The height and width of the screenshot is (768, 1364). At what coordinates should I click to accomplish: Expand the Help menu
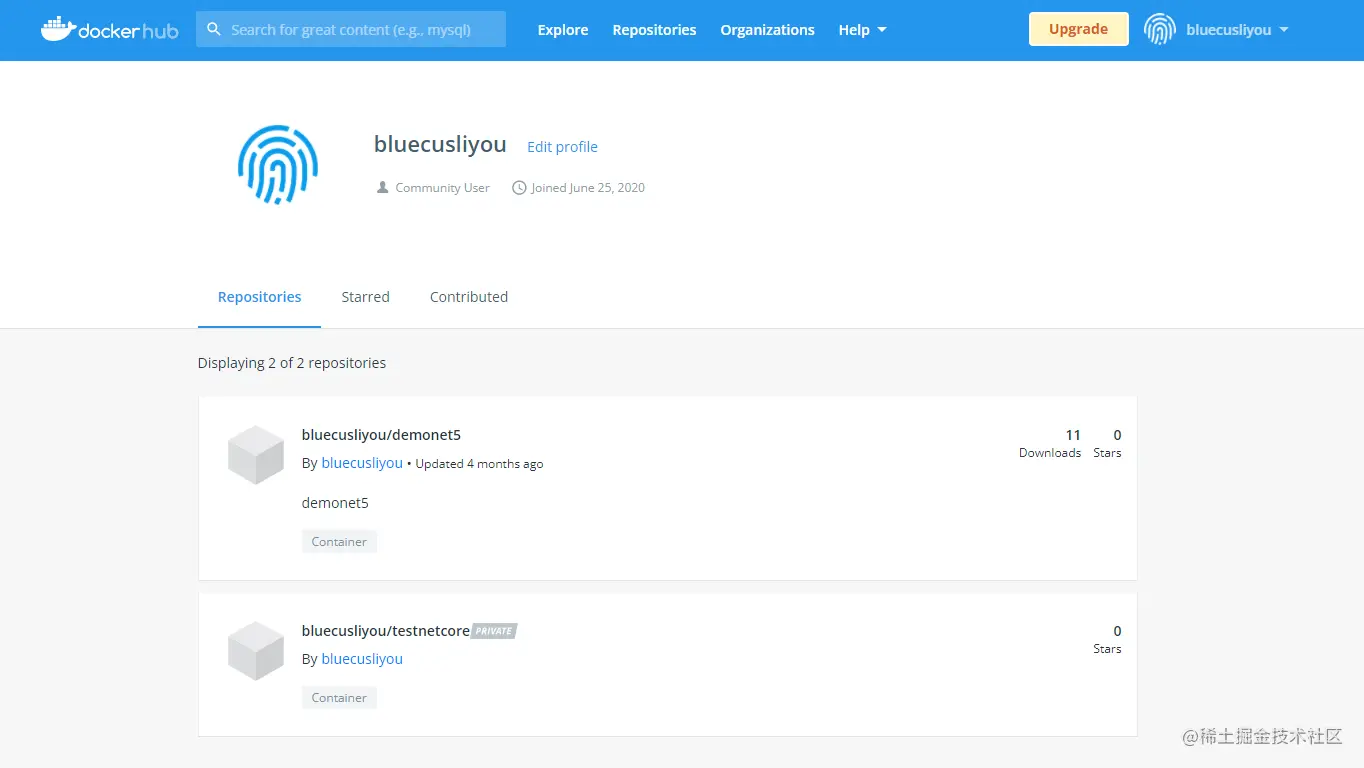click(862, 30)
